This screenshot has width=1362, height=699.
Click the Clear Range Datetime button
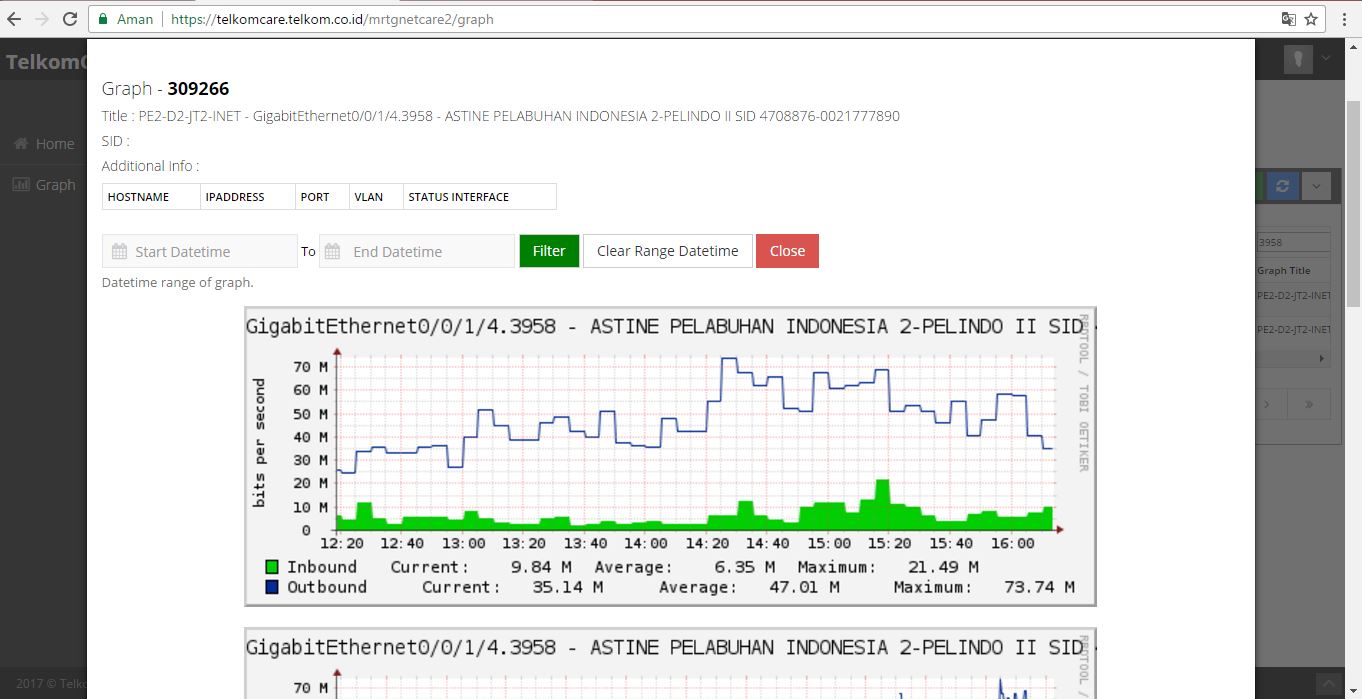tap(667, 250)
